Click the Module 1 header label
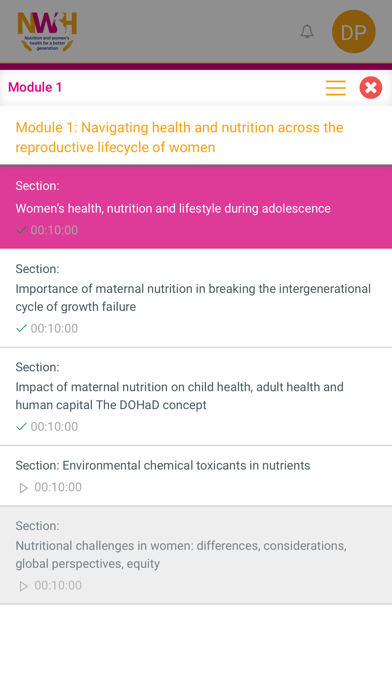 35,87
